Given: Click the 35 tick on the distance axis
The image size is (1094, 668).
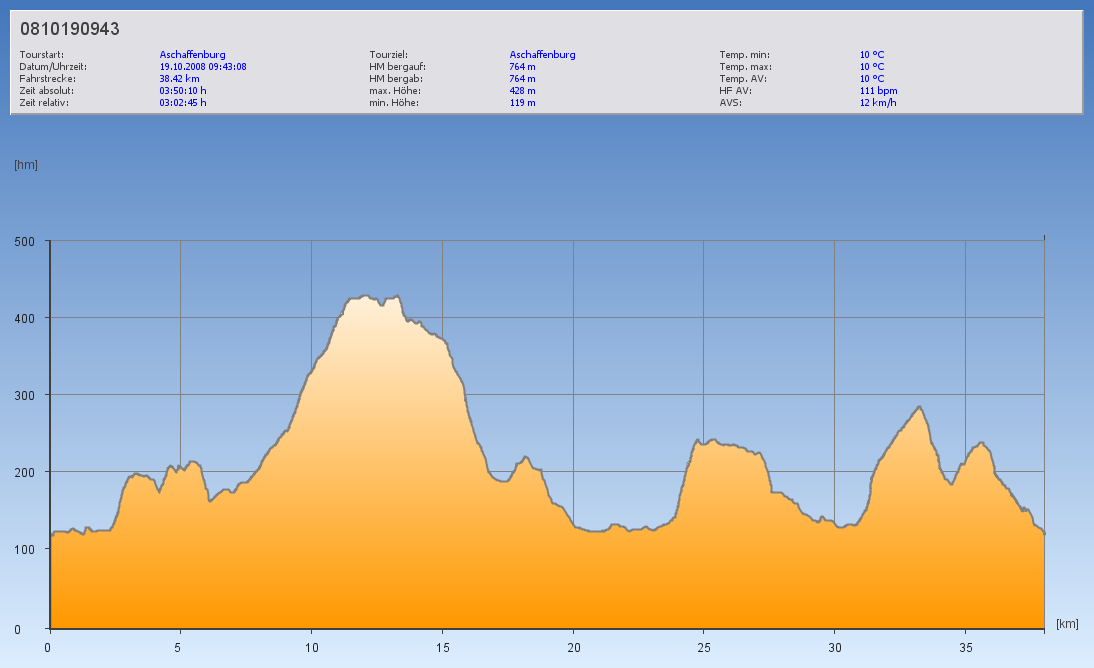Looking at the screenshot, I should (x=965, y=647).
